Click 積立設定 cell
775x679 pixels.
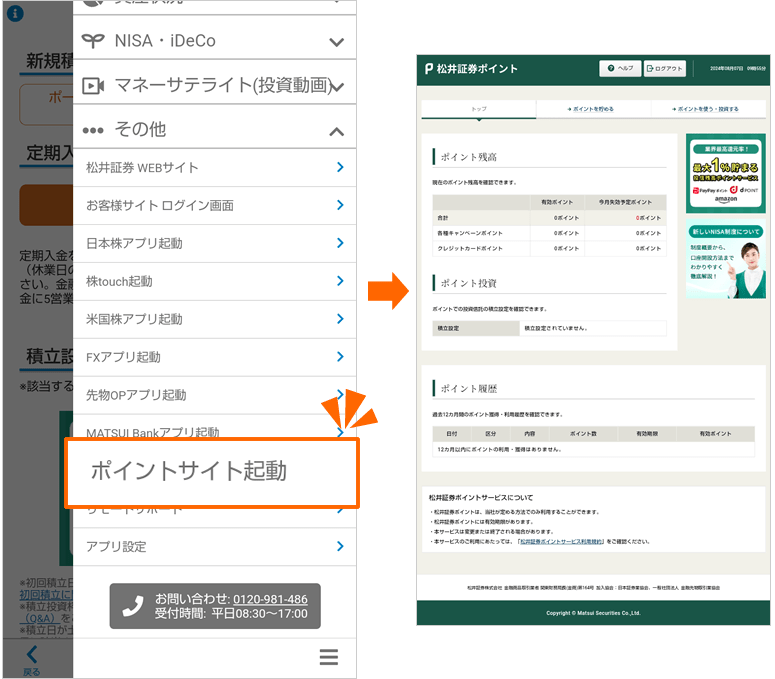(476, 328)
